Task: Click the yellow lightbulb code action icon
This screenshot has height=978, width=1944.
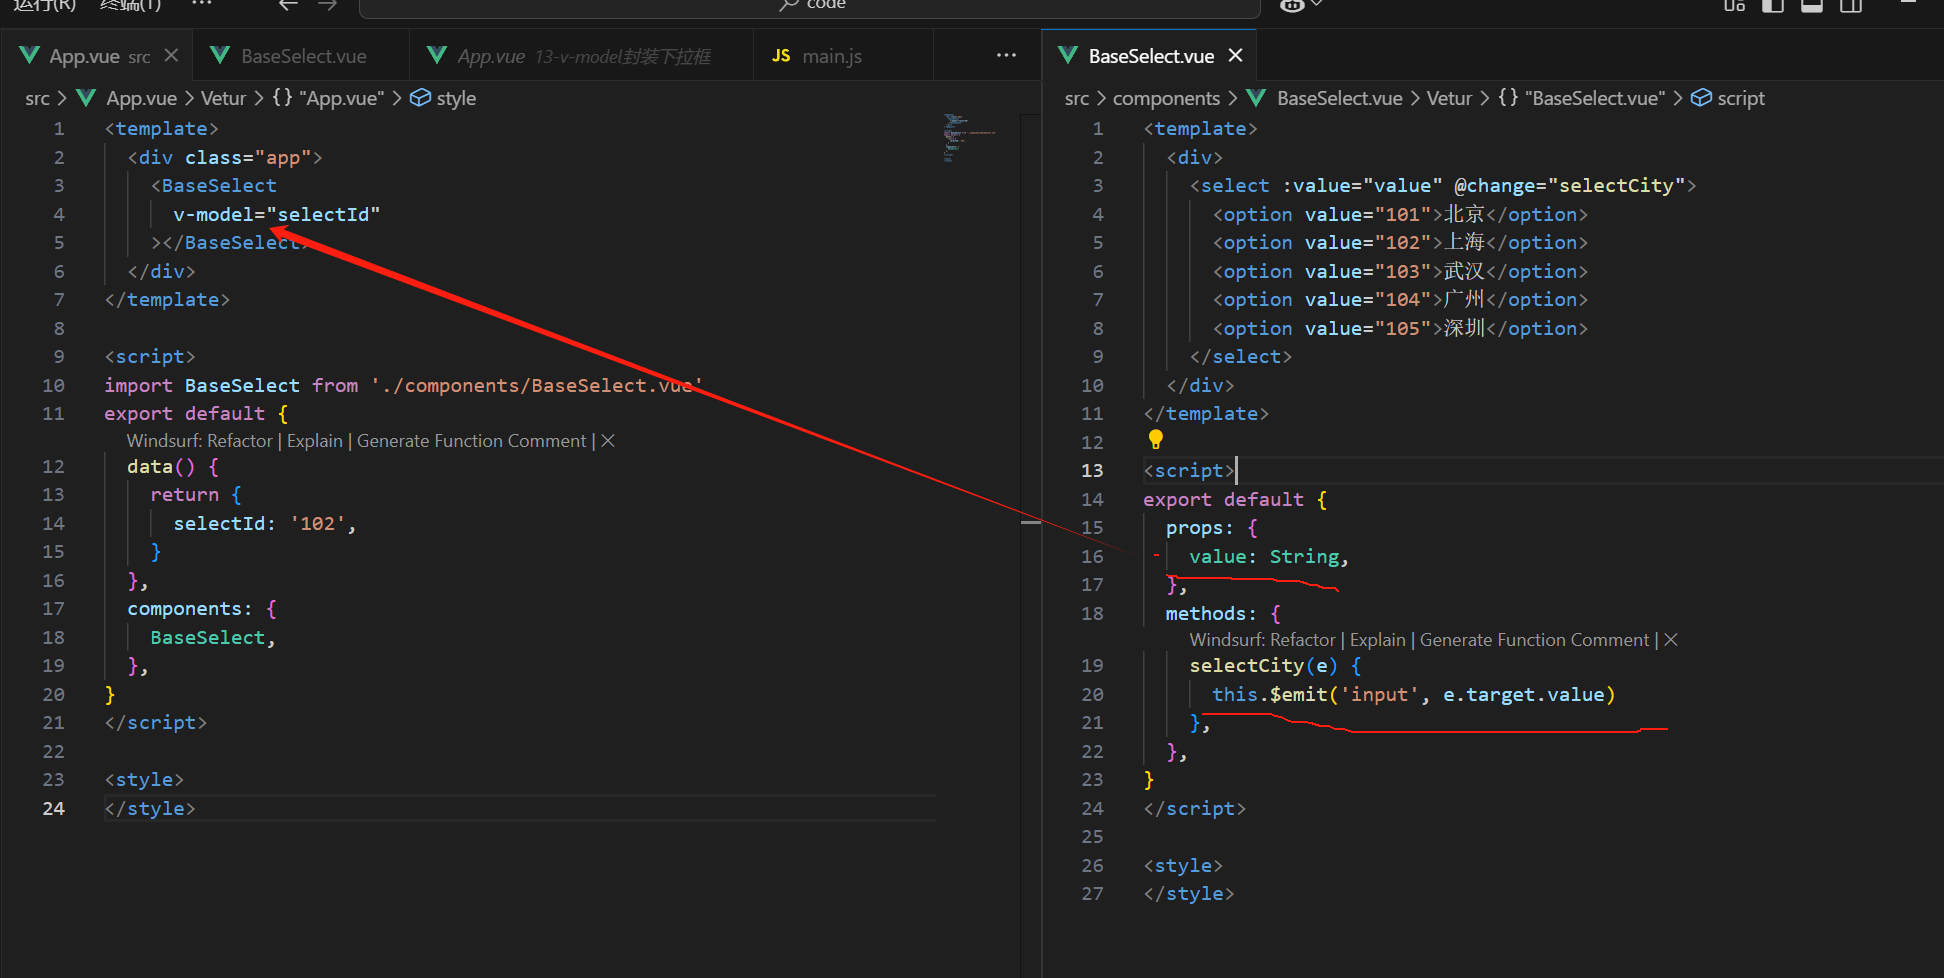Action: (x=1156, y=439)
